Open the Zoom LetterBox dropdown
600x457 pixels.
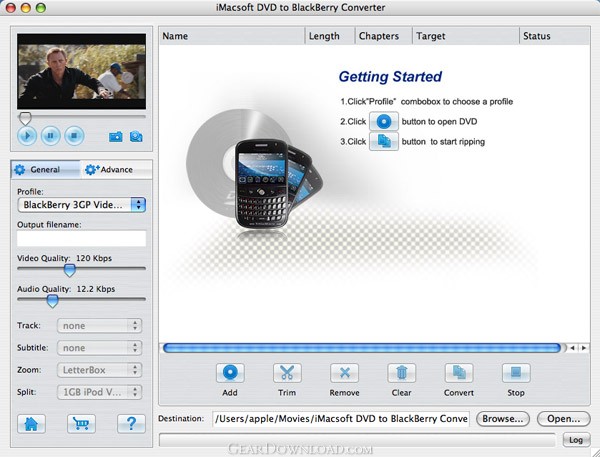[x=99, y=370]
